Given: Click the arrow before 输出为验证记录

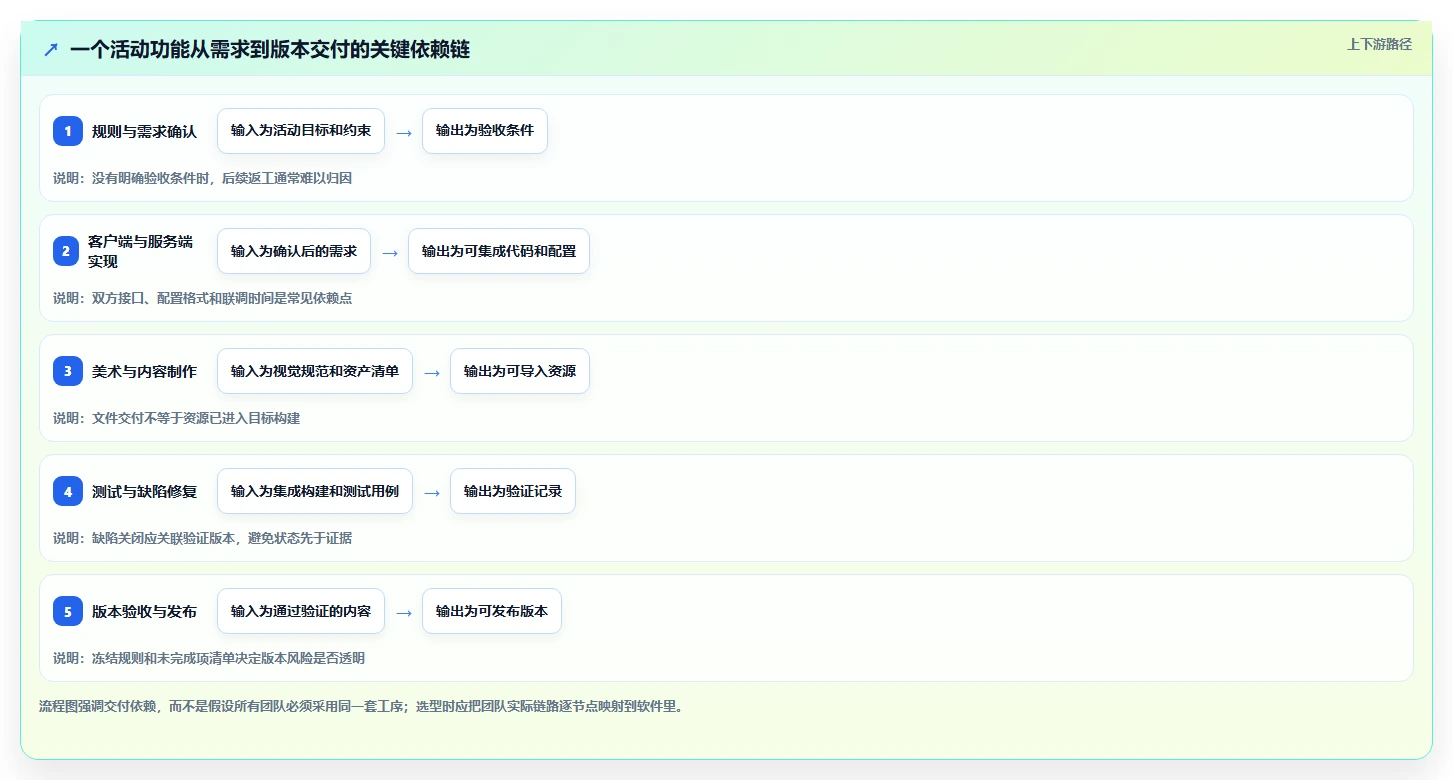Looking at the screenshot, I should coord(432,492).
